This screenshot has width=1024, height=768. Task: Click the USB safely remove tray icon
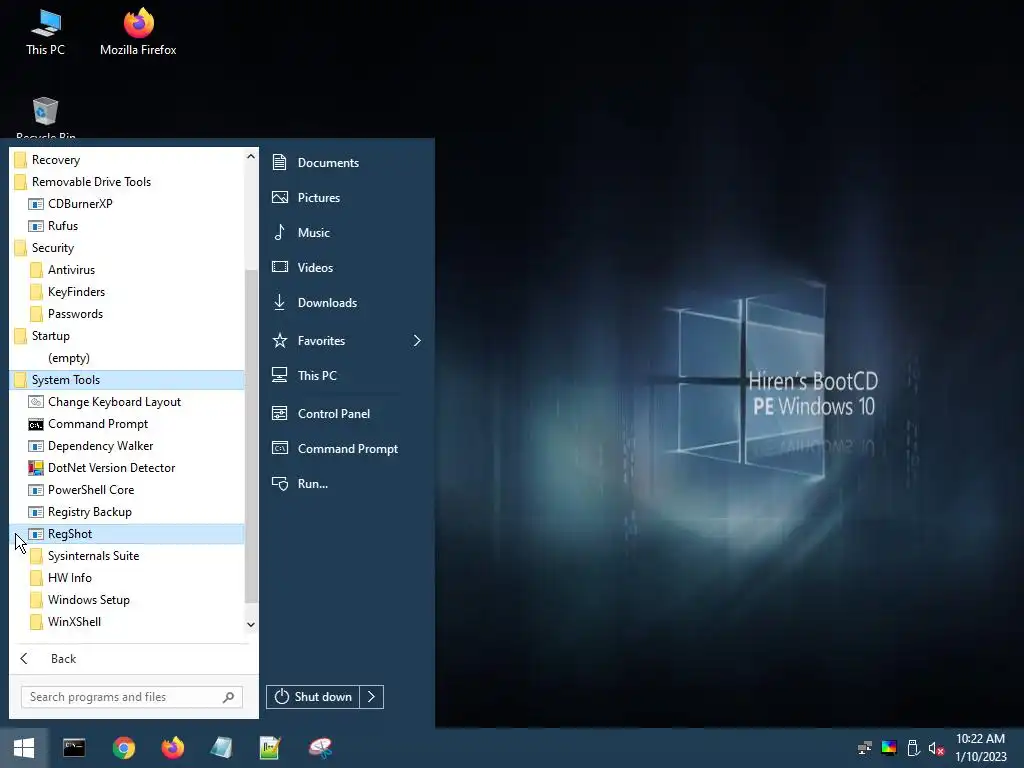913,748
